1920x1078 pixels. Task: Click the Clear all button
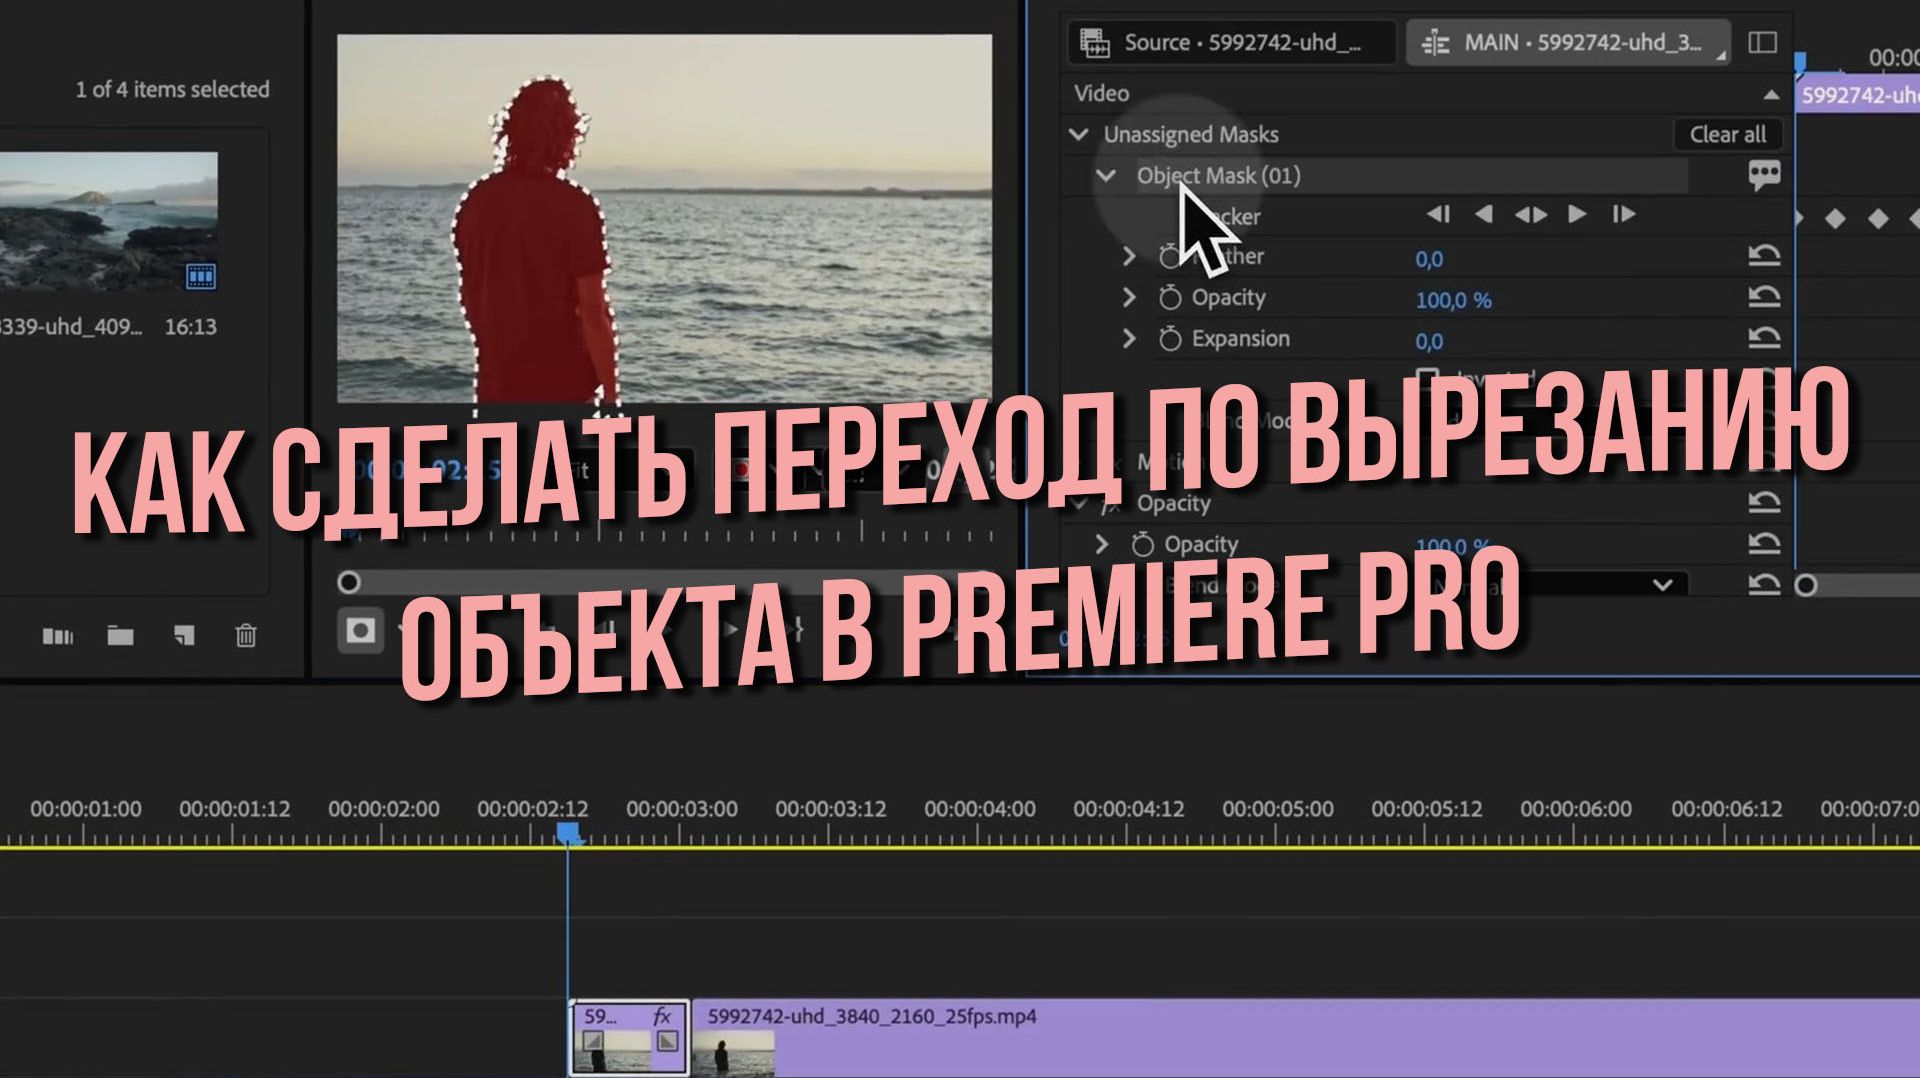coord(1727,134)
